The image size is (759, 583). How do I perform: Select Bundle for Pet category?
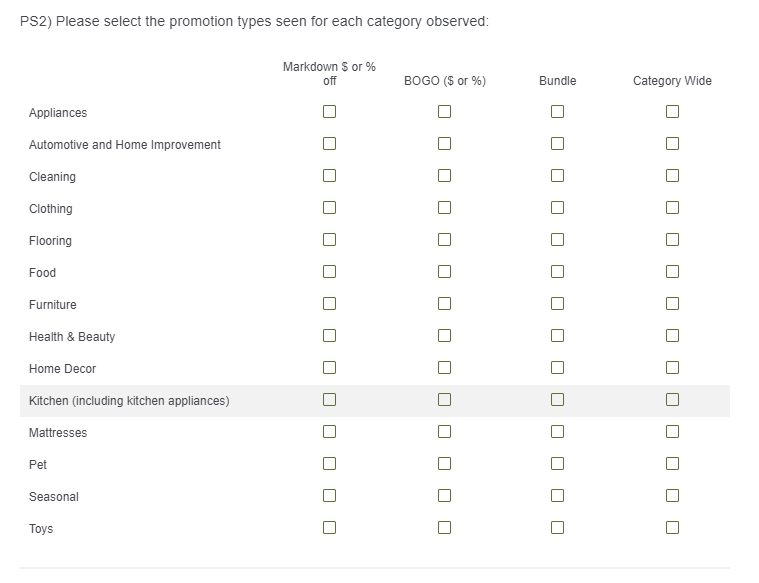tap(557, 464)
